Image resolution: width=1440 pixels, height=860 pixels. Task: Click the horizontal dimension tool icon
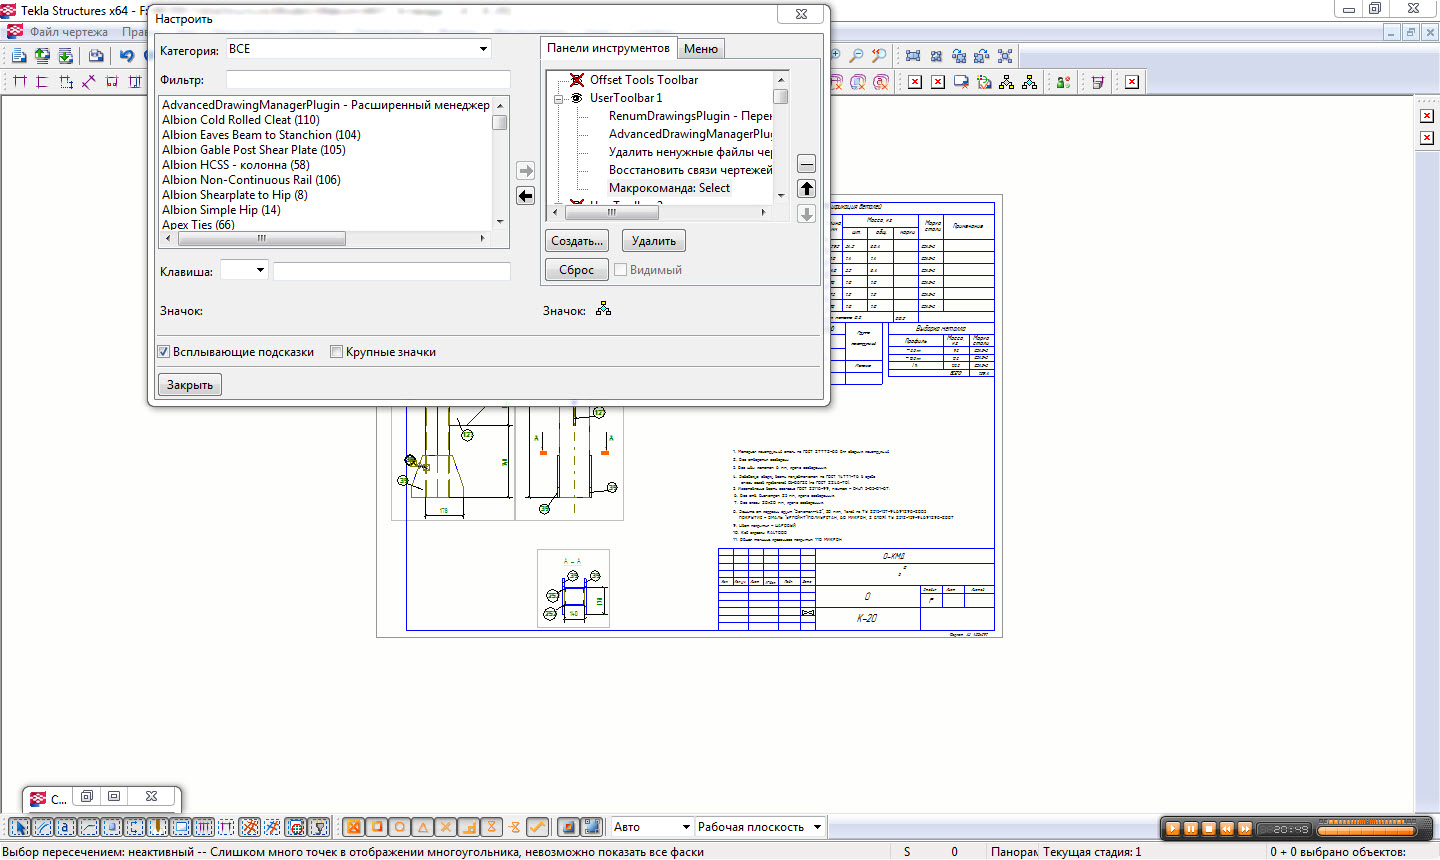(19, 82)
